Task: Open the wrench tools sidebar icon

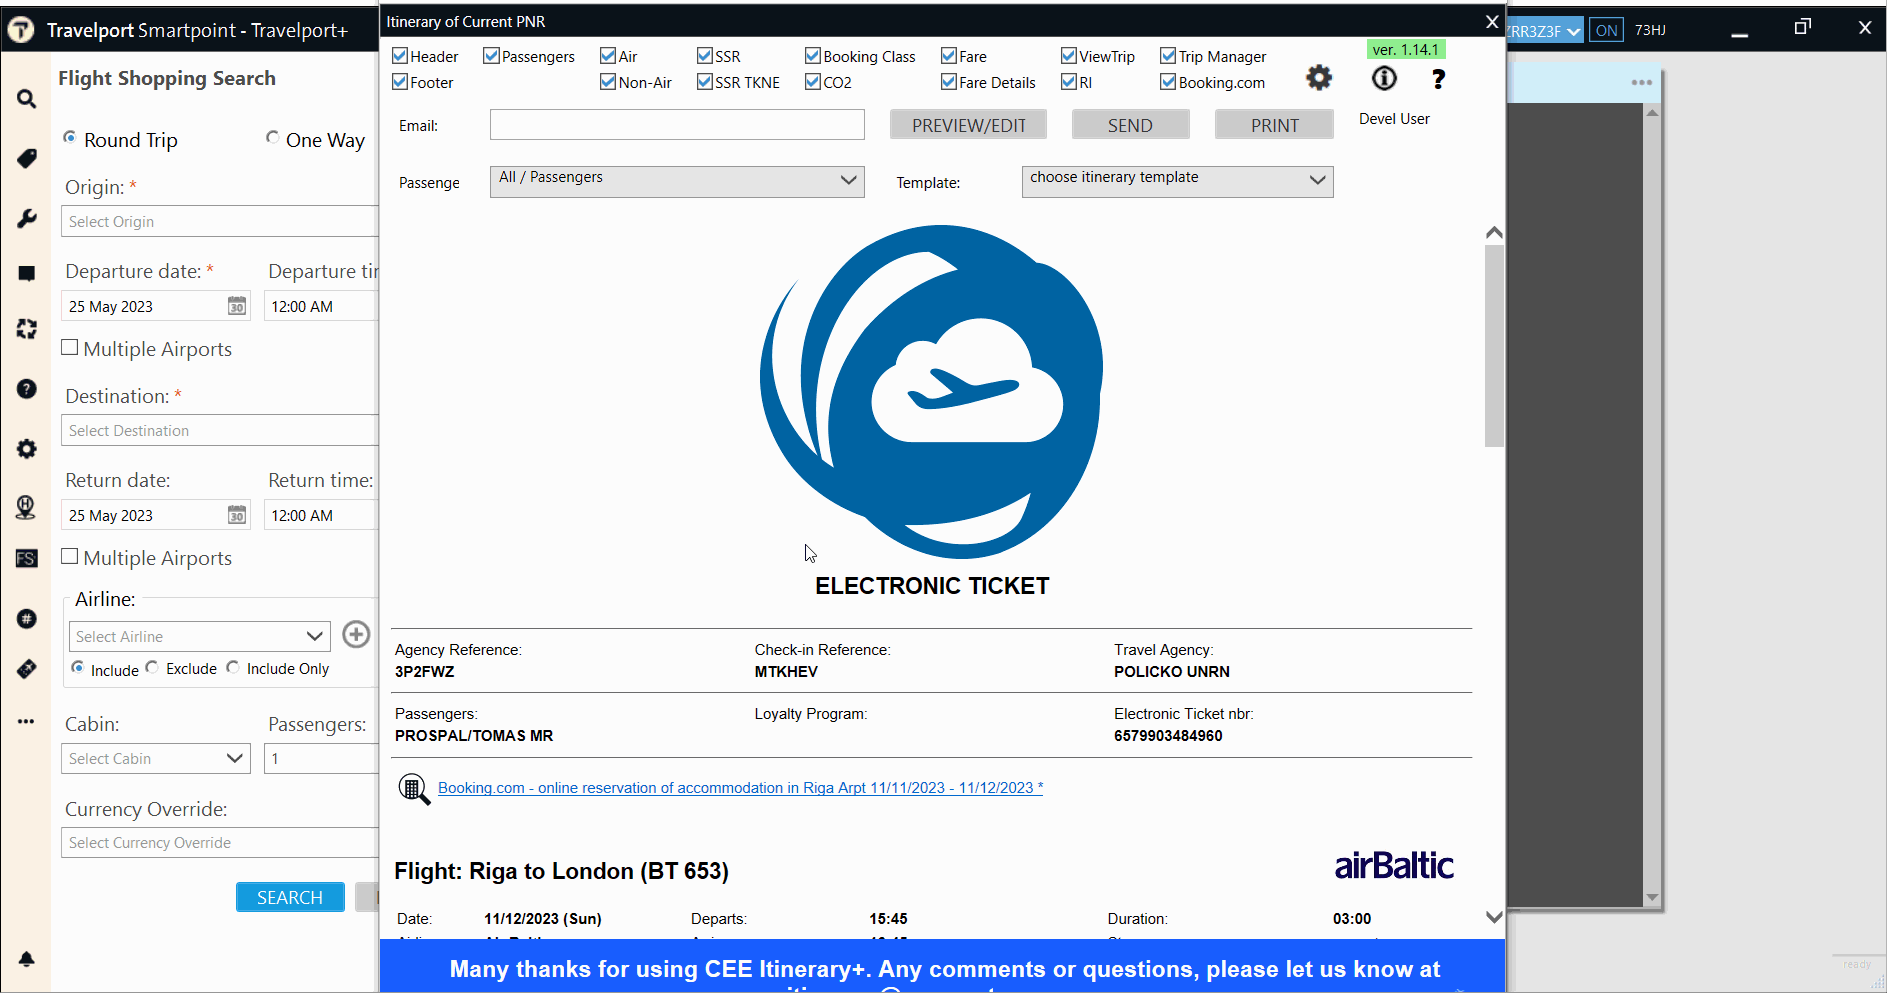Action: click(x=27, y=218)
